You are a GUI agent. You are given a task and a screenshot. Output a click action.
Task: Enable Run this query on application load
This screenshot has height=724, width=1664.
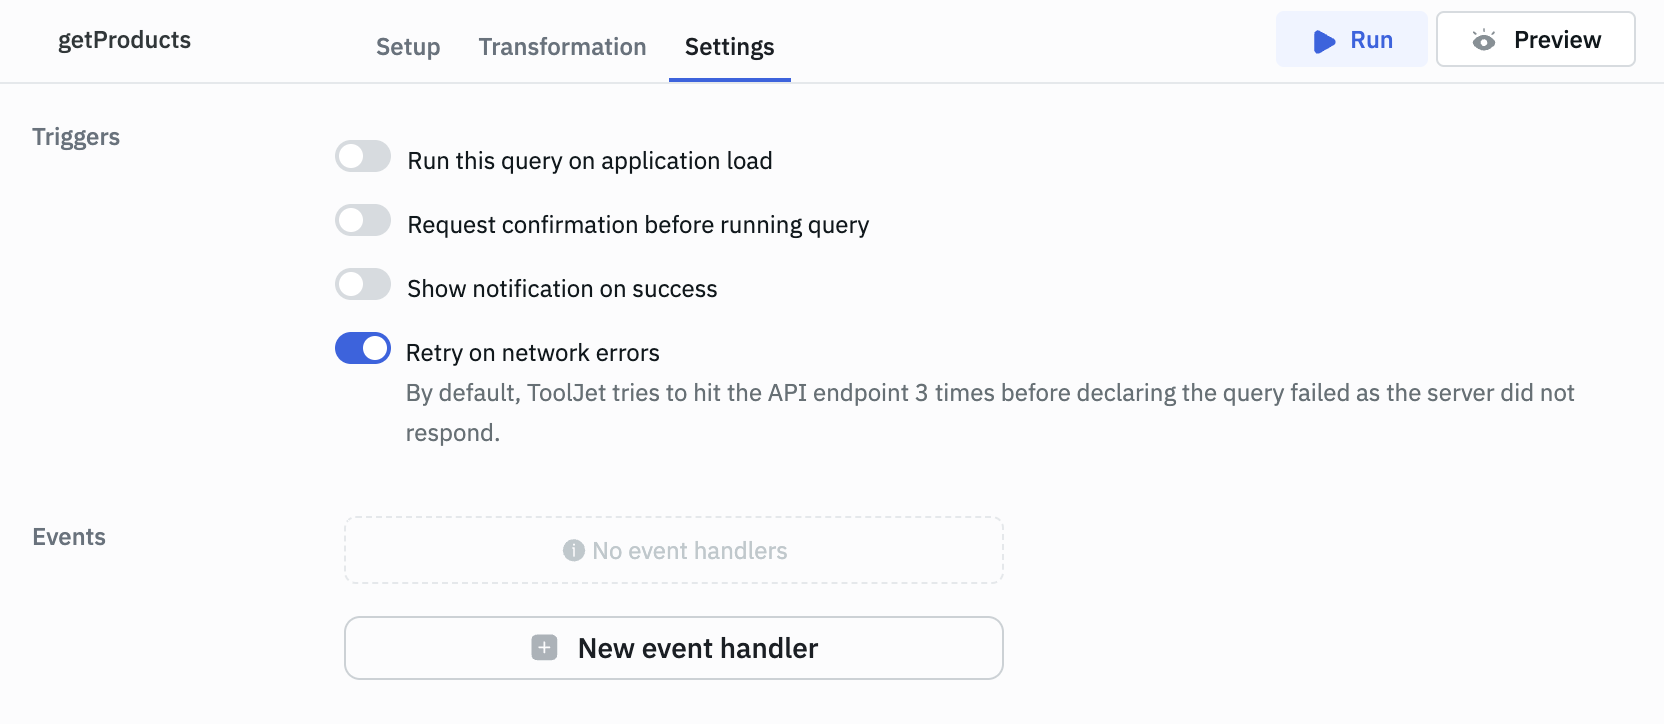pos(363,157)
